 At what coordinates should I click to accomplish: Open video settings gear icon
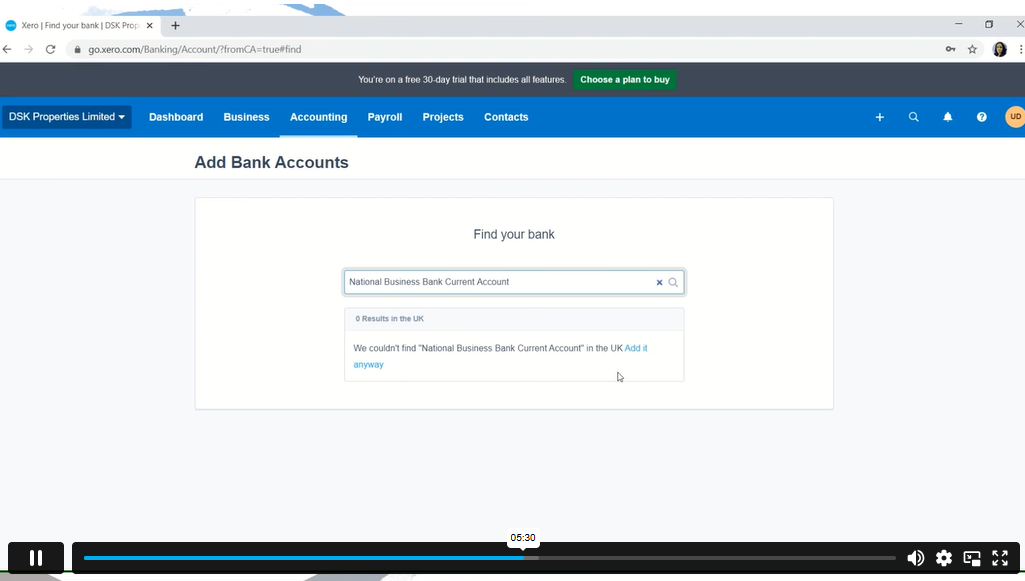coord(943,558)
